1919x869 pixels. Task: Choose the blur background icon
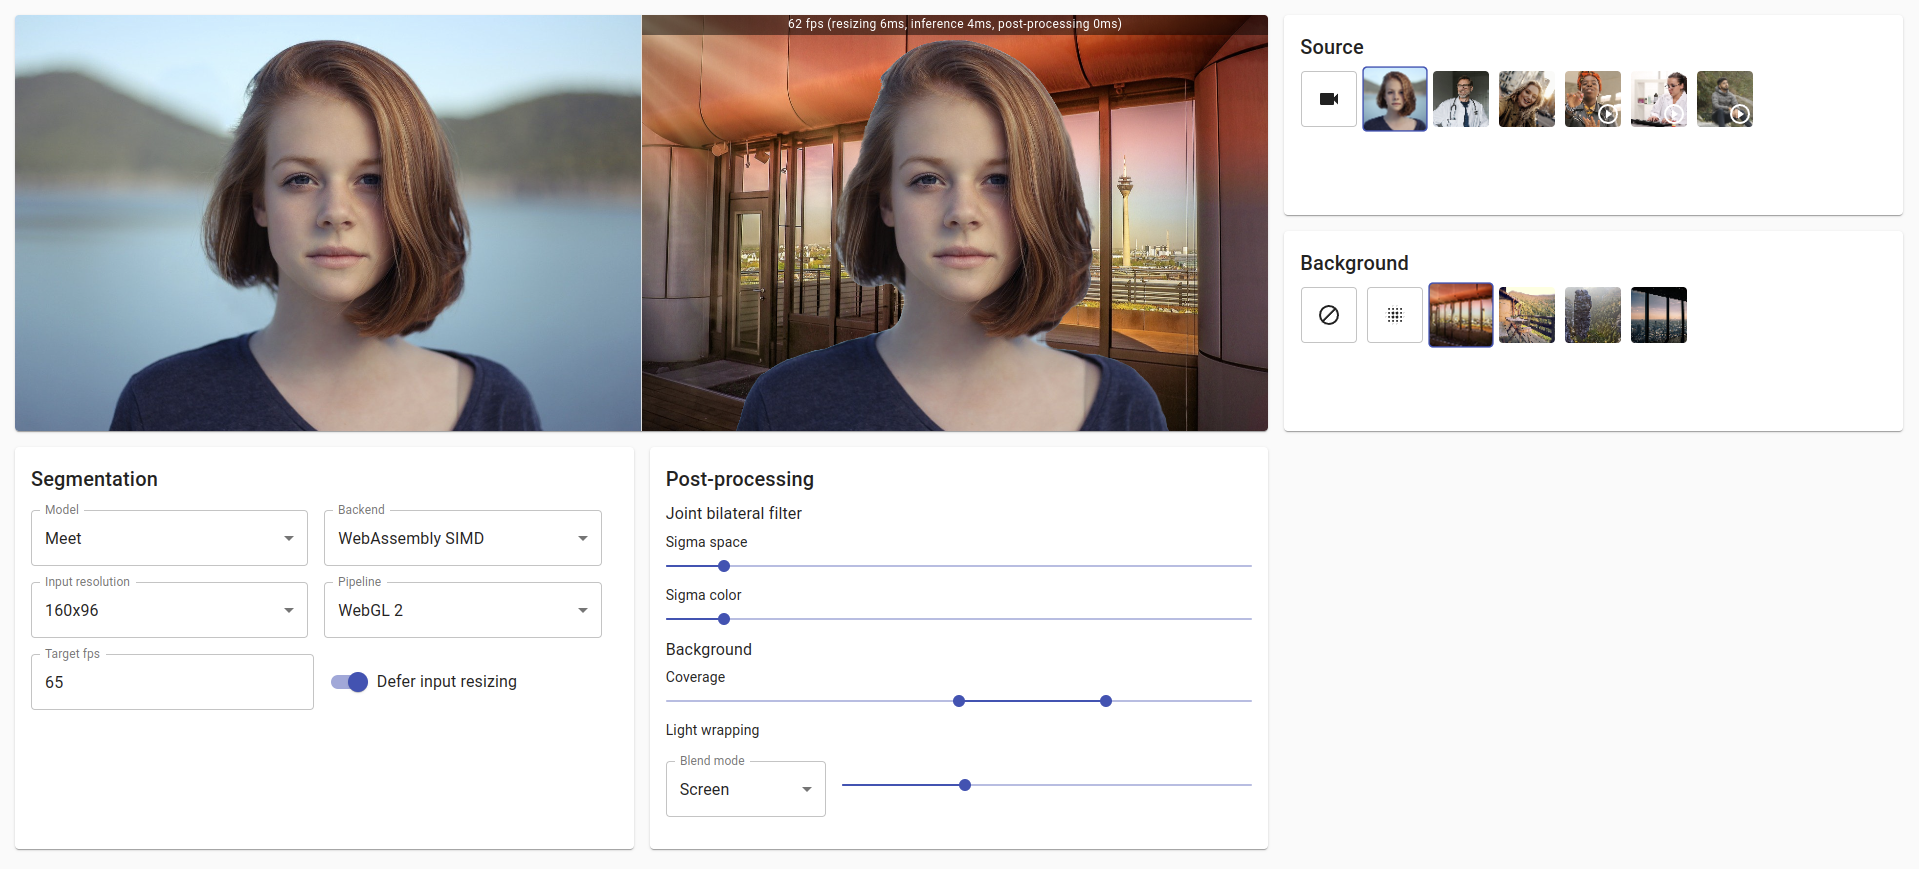pos(1395,315)
